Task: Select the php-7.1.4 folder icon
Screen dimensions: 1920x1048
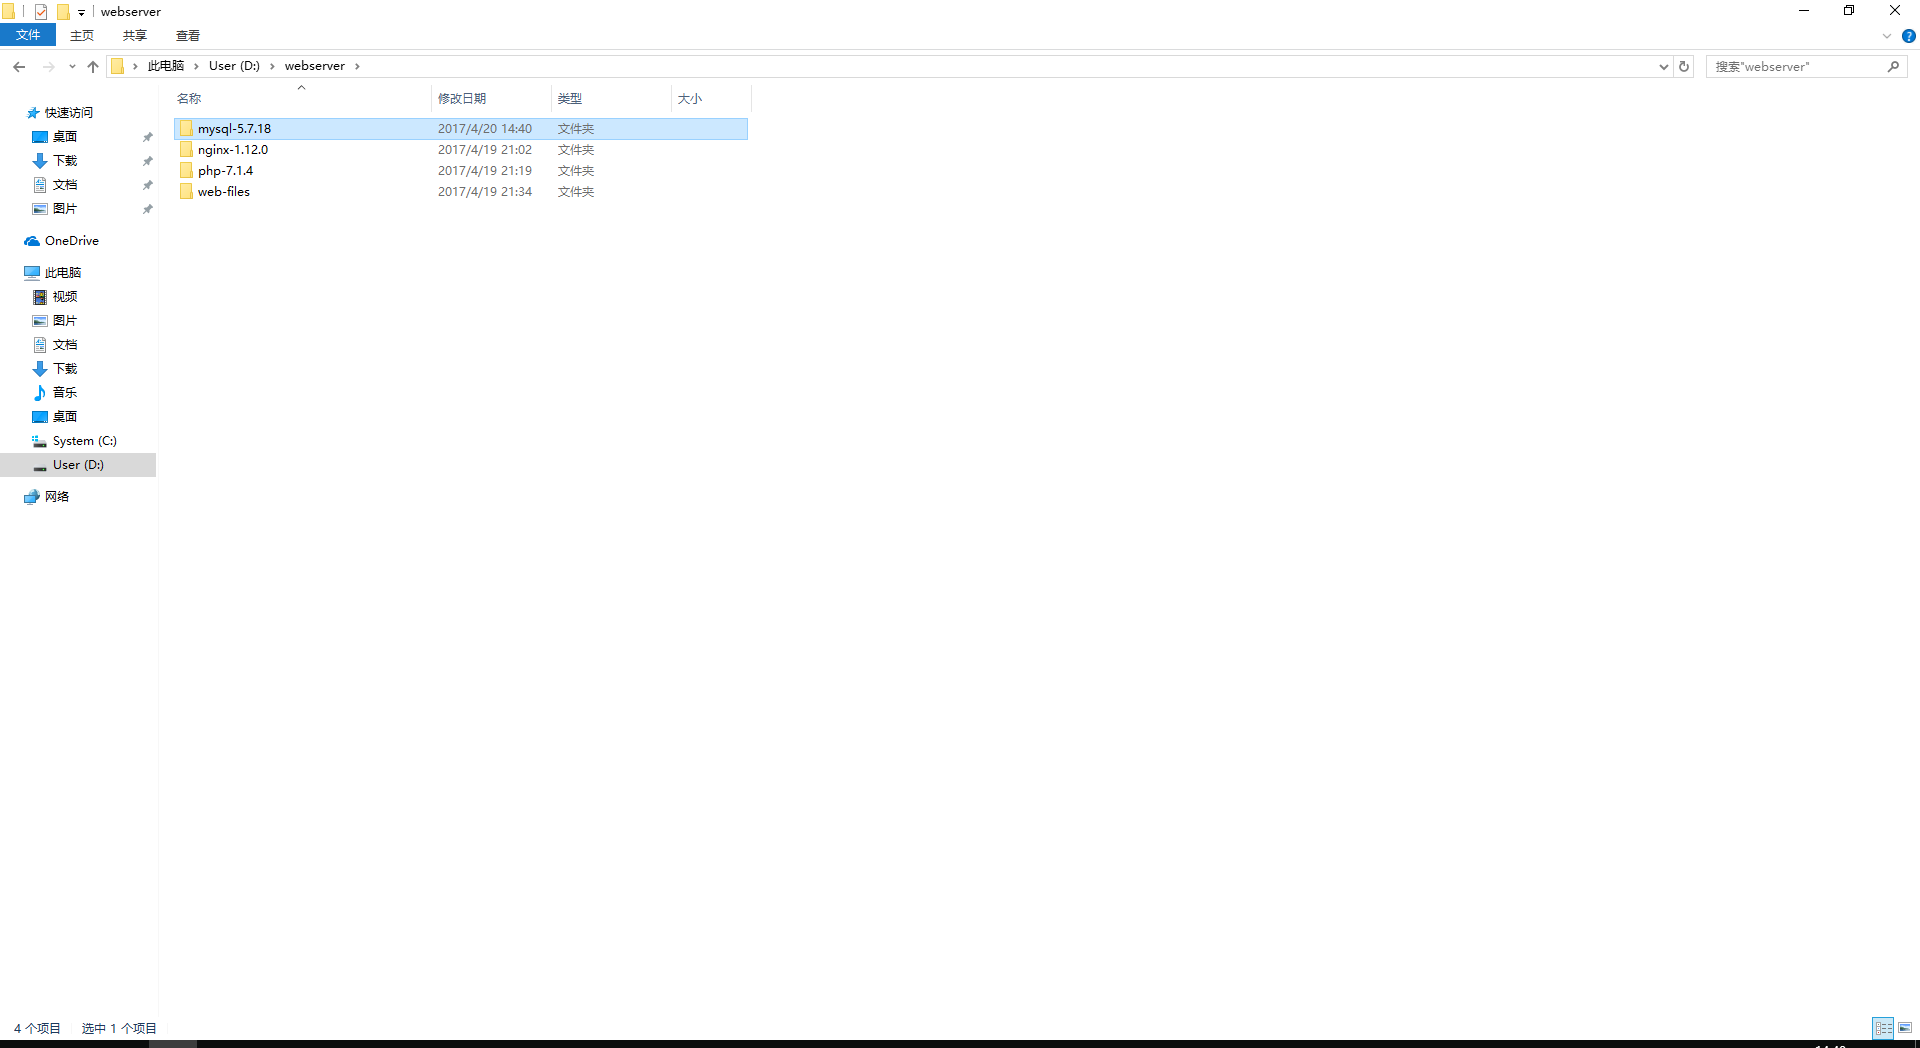Action: click(186, 171)
